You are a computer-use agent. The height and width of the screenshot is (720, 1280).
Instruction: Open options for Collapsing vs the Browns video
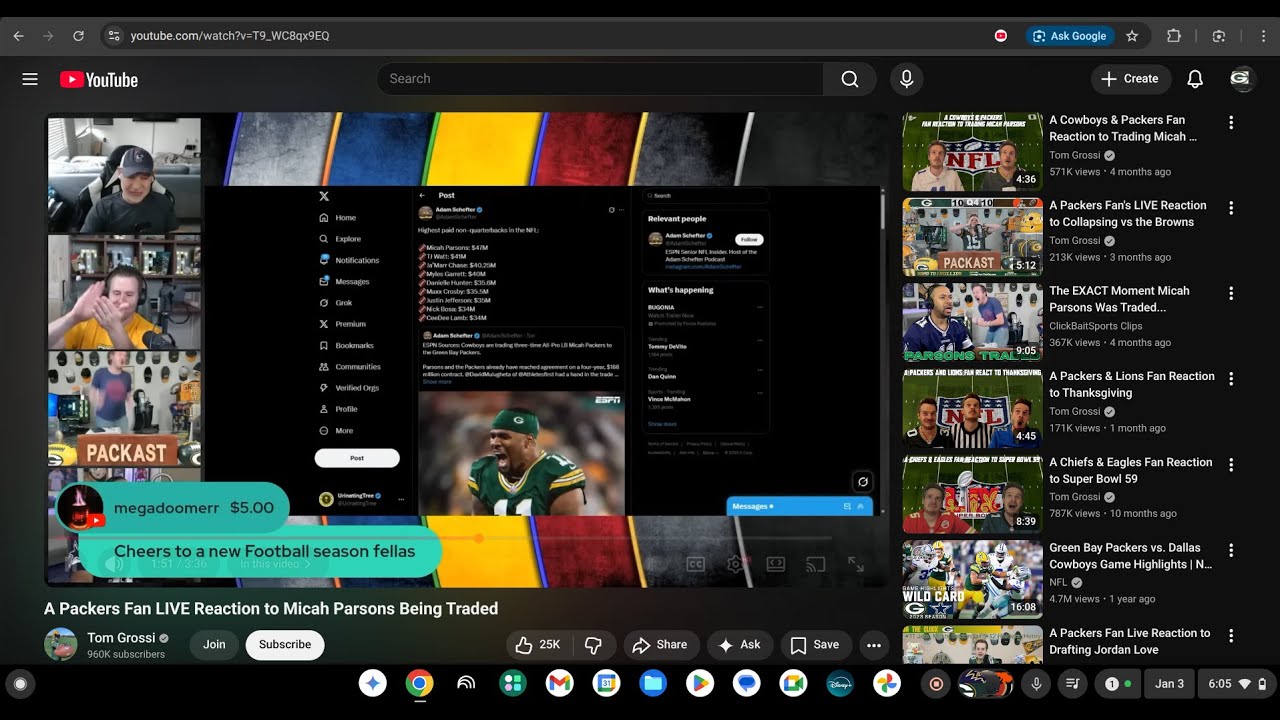click(x=1231, y=208)
